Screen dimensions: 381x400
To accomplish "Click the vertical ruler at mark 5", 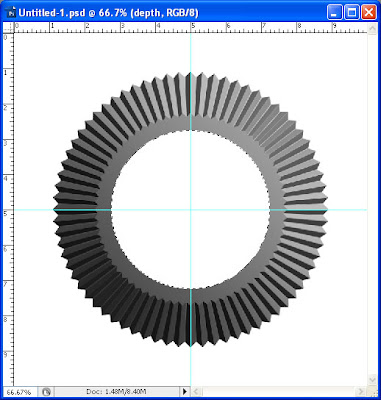I will pyautogui.click(x=8, y=211).
